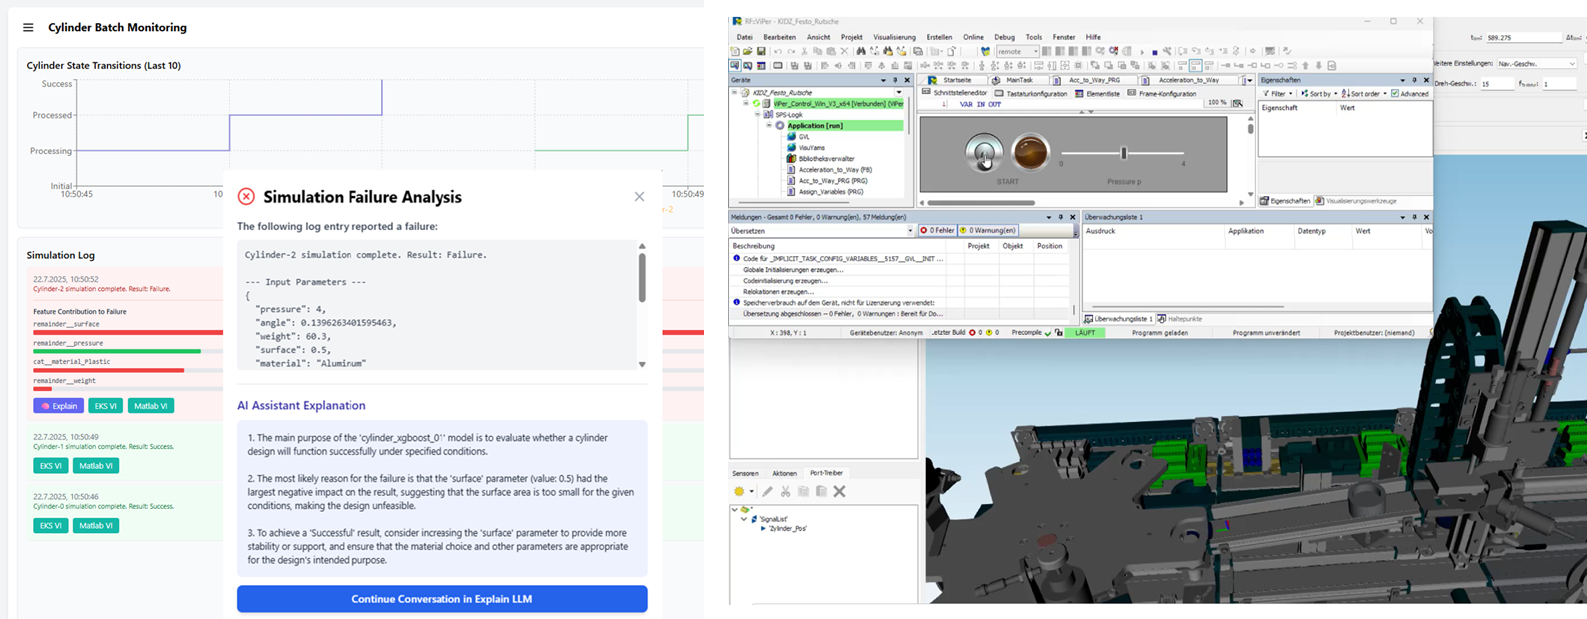Switch to the Sensoren tab

745,473
